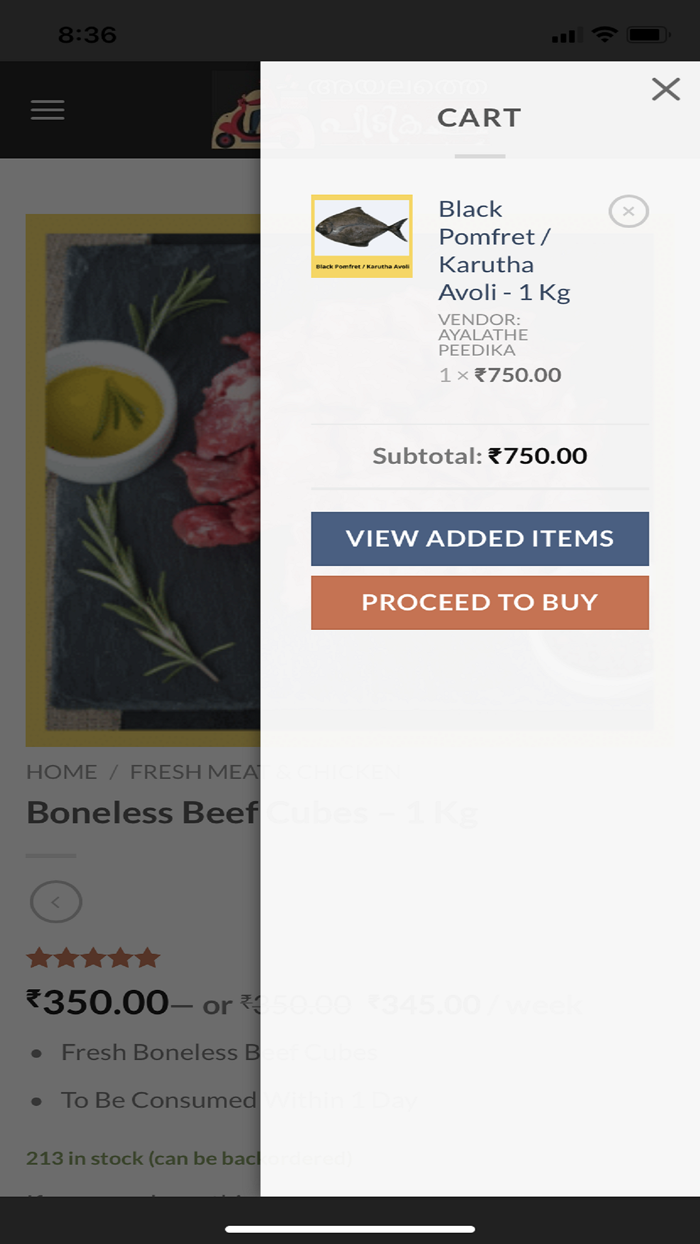Tap the 8:36 status bar clock
The width and height of the screenshot is (700, 1244).
(87, 35)
